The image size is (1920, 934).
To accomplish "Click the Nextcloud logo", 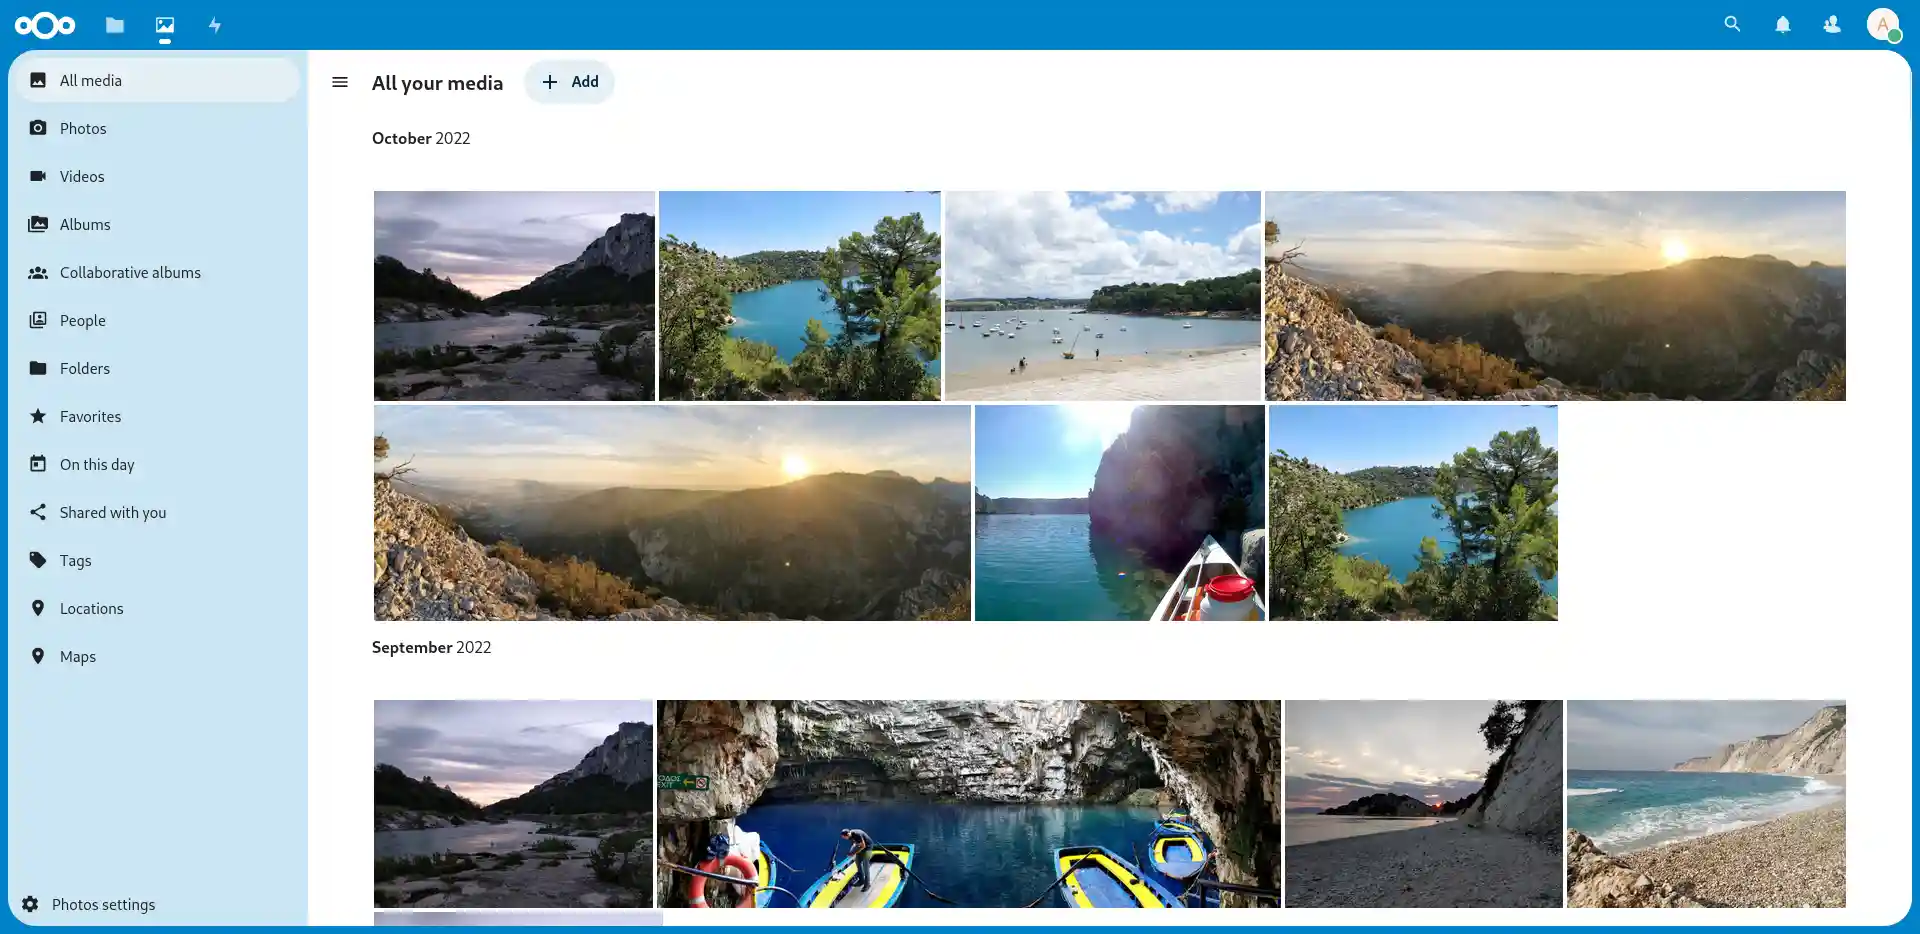I will (46, 24).
